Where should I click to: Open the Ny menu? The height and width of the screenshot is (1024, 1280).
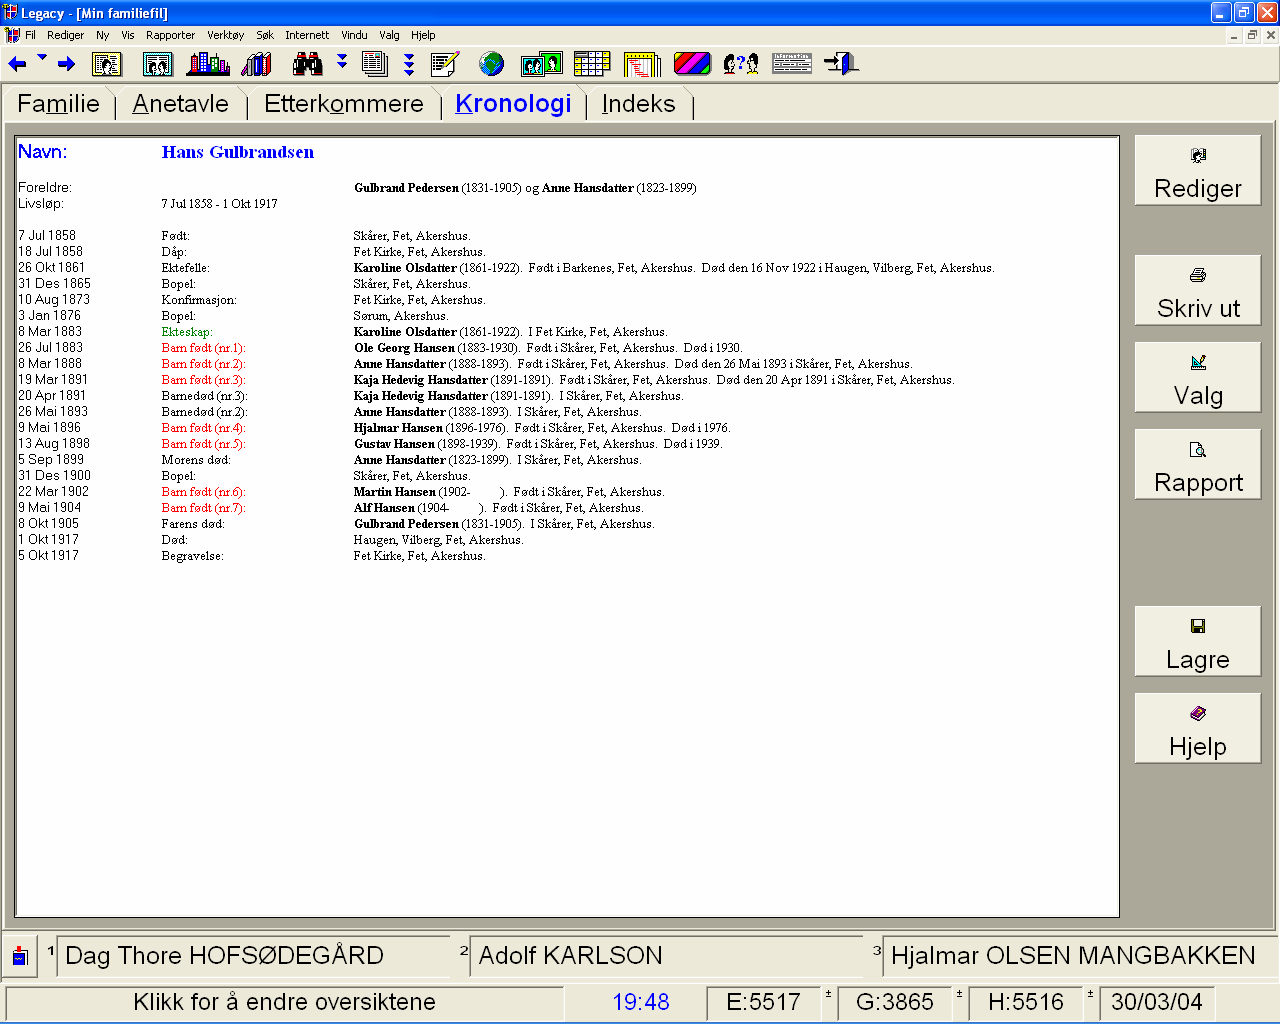[103, 35]
